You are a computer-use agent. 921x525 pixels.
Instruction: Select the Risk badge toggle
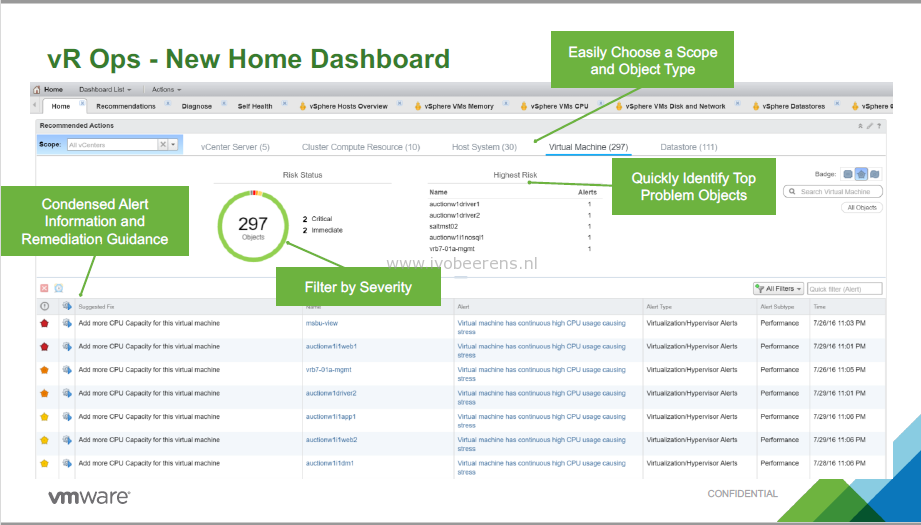pos(861,174)
